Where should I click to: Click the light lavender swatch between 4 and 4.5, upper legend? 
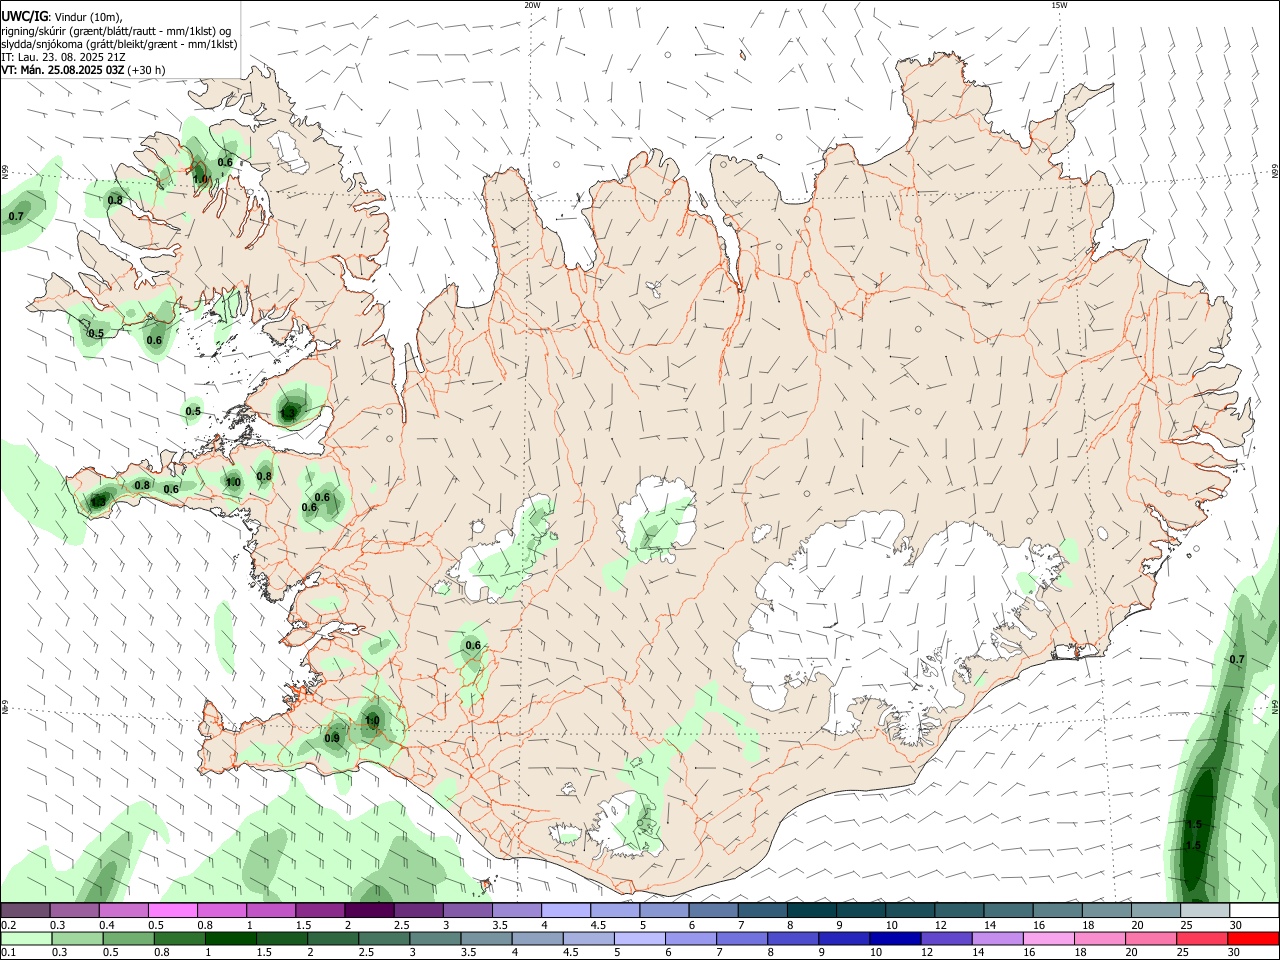[565, 910]
